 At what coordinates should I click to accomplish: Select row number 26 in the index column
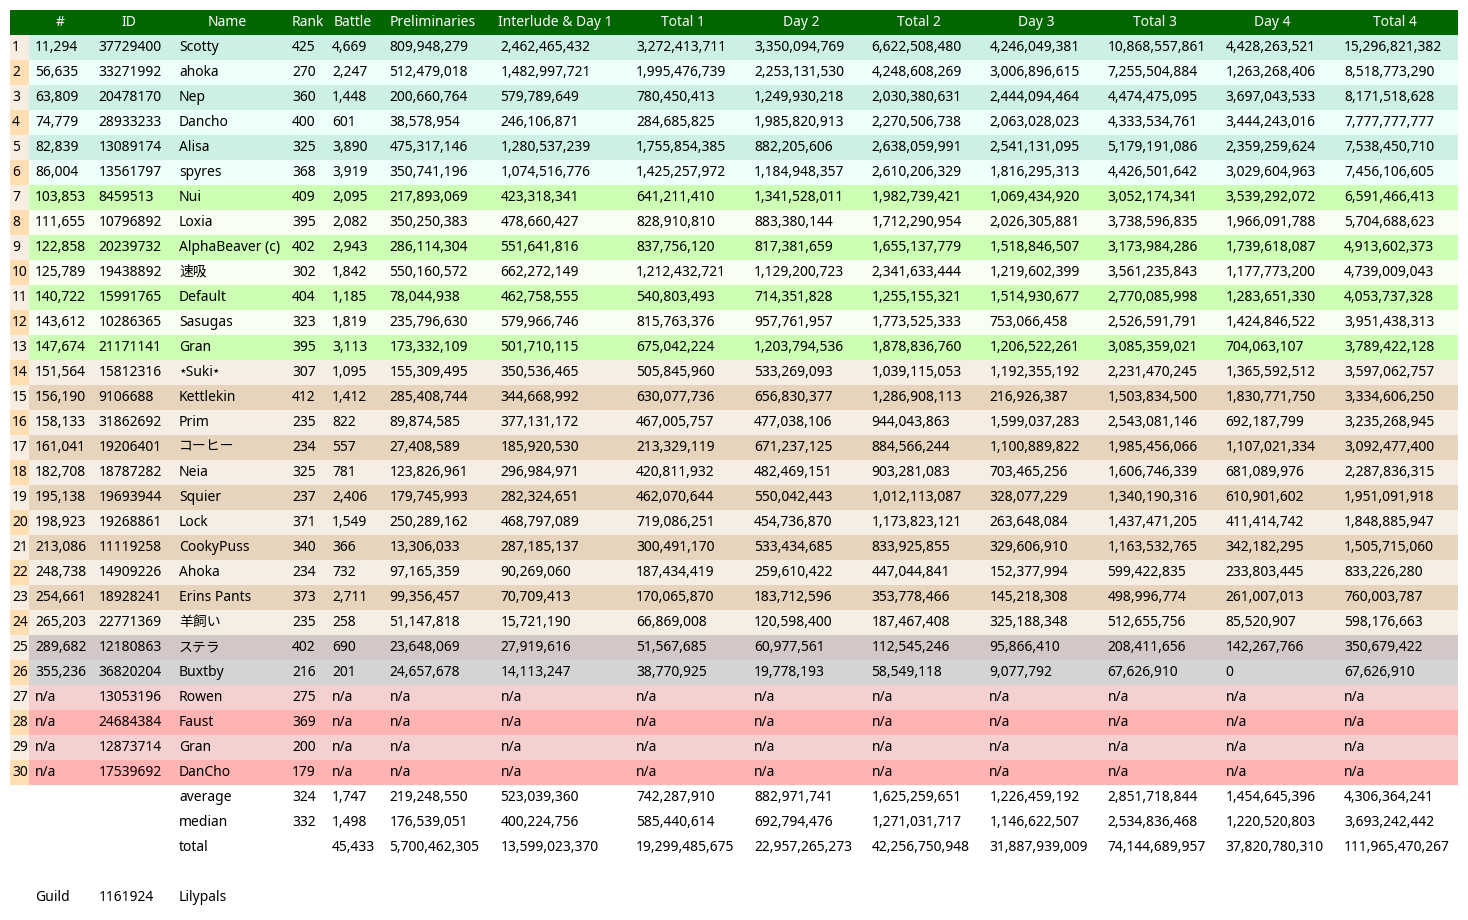pyautogui.click(x=19, y=671)
